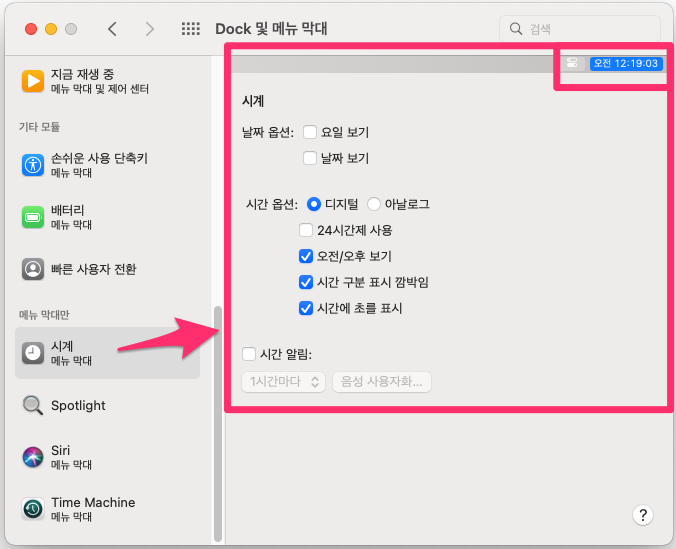Screen dimensions: 676x549
Task: Enable 날짜 보기 checkbox
Action: [x=310, y=158]
